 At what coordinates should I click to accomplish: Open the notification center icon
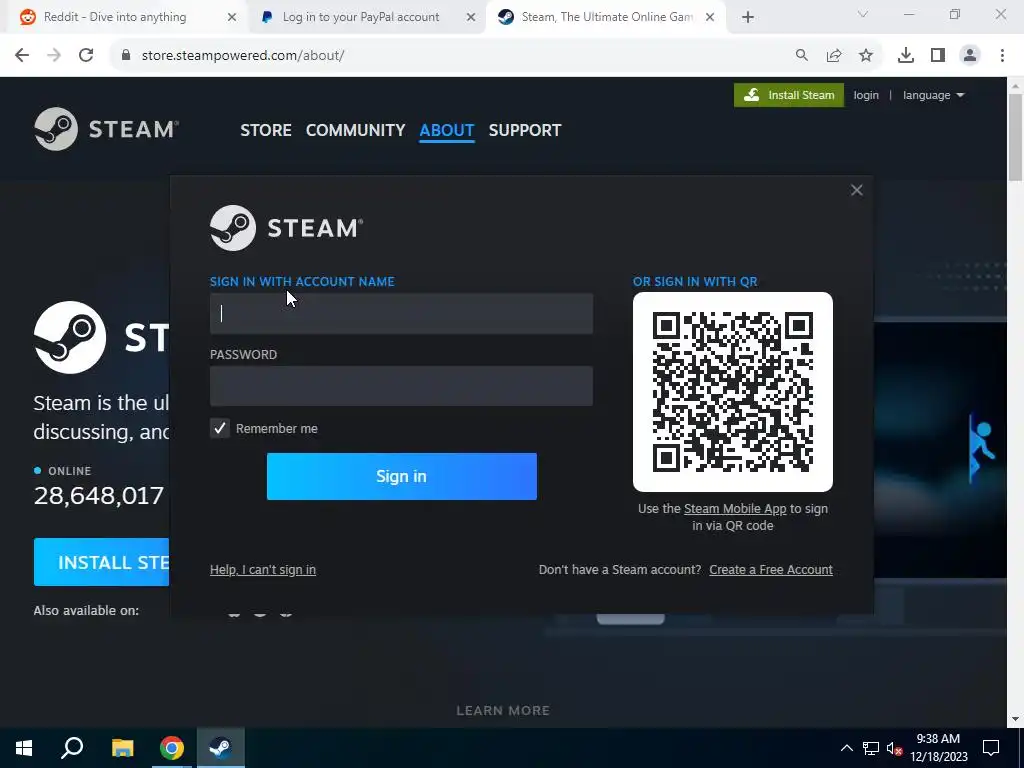[991, 748]
